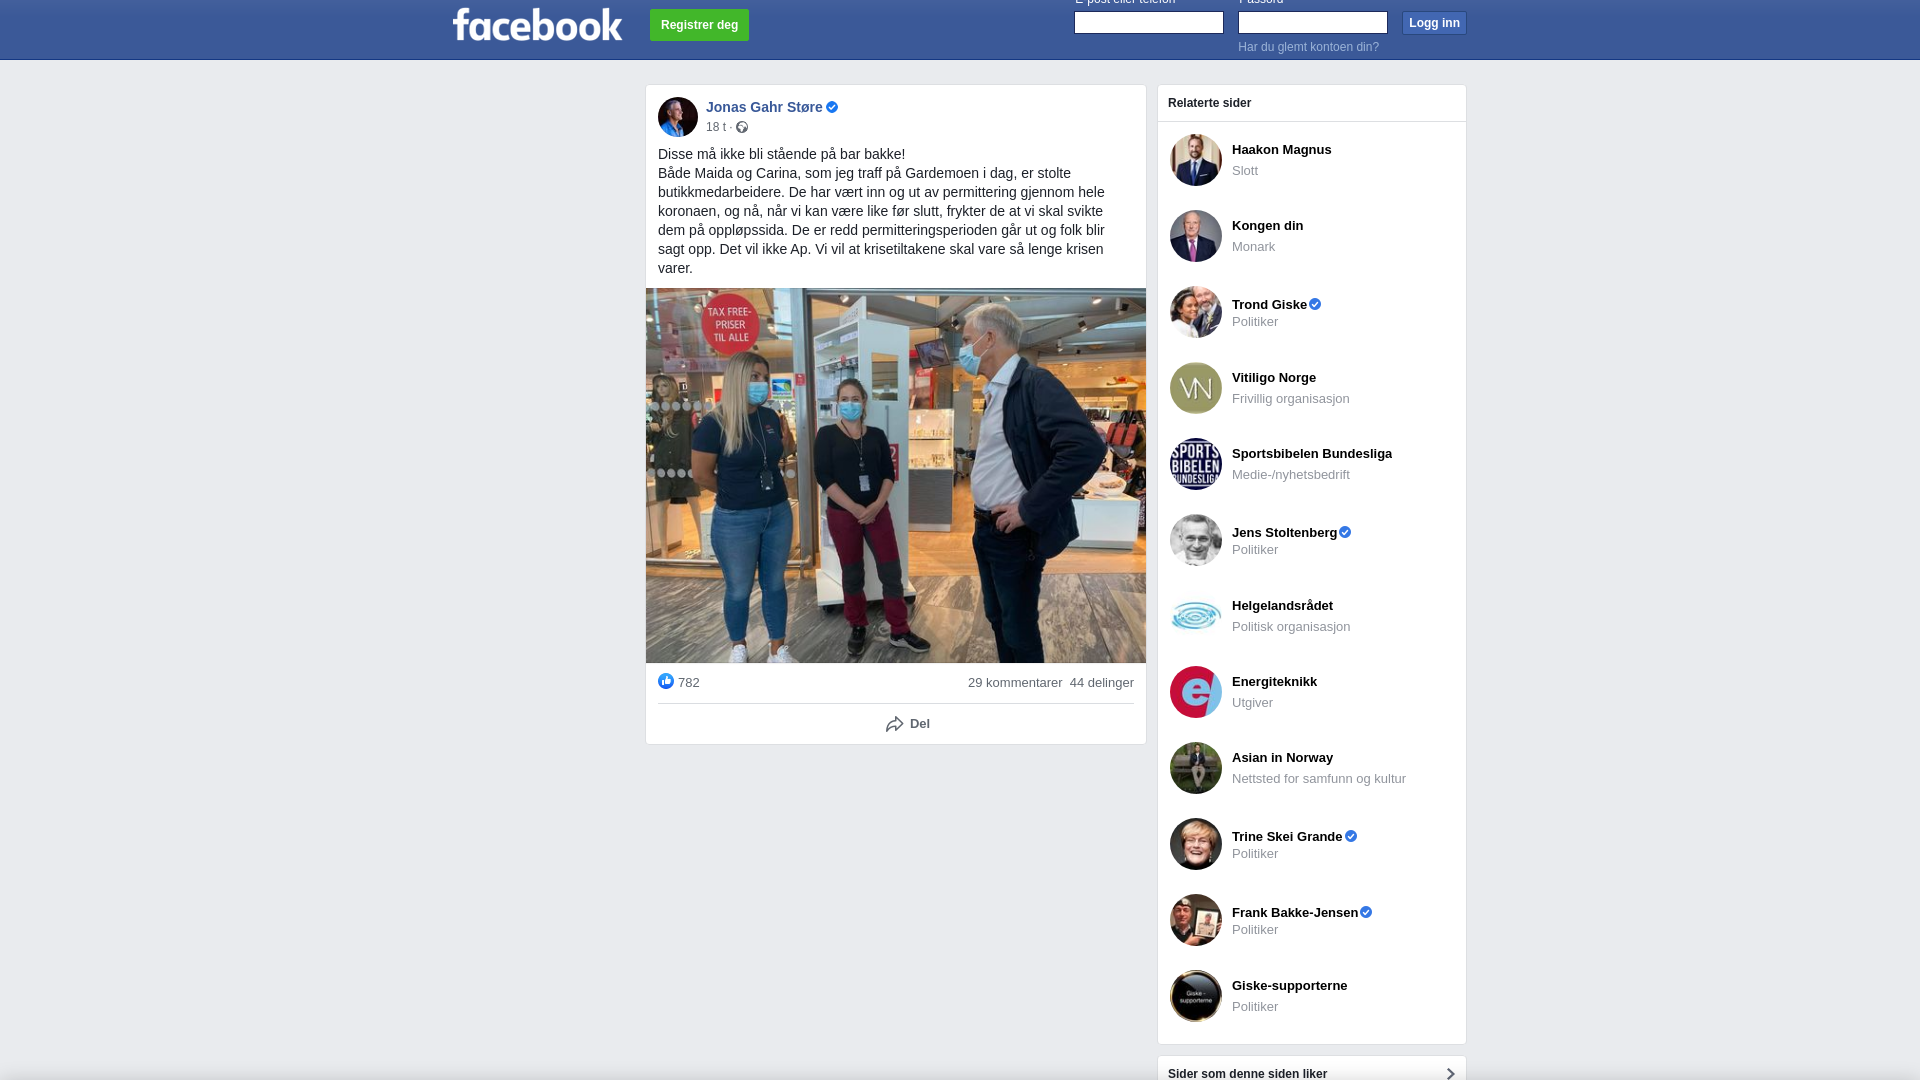Open the 44 delinger link
This screenshot has width=1920, height=1080.
click(x=1102, y=683)
